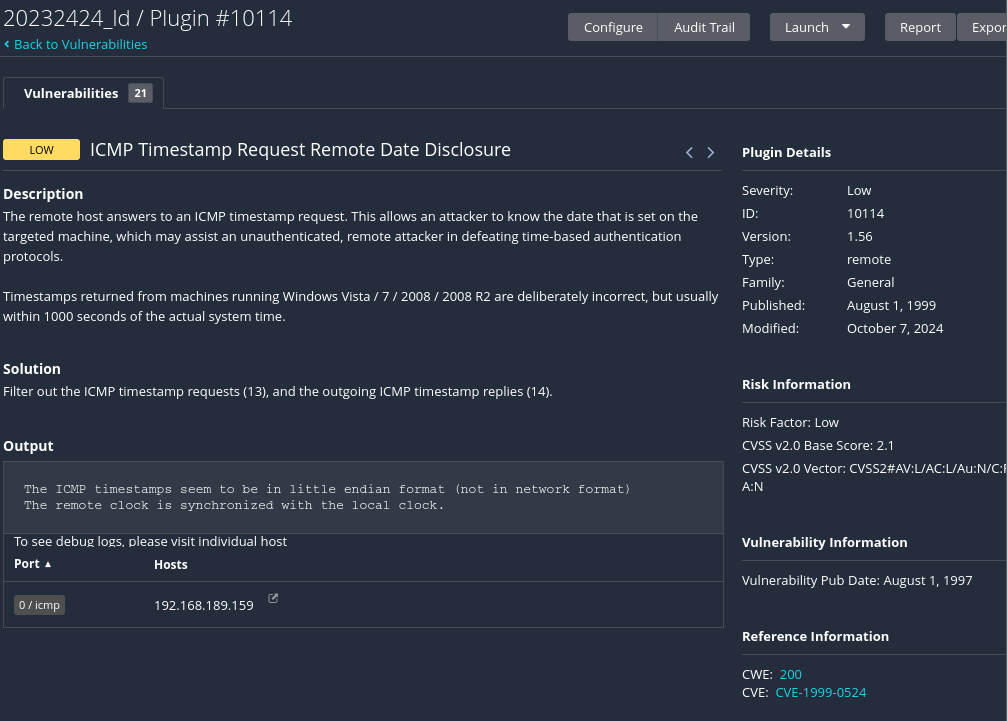Click the plugin output text box

point(362,497)
